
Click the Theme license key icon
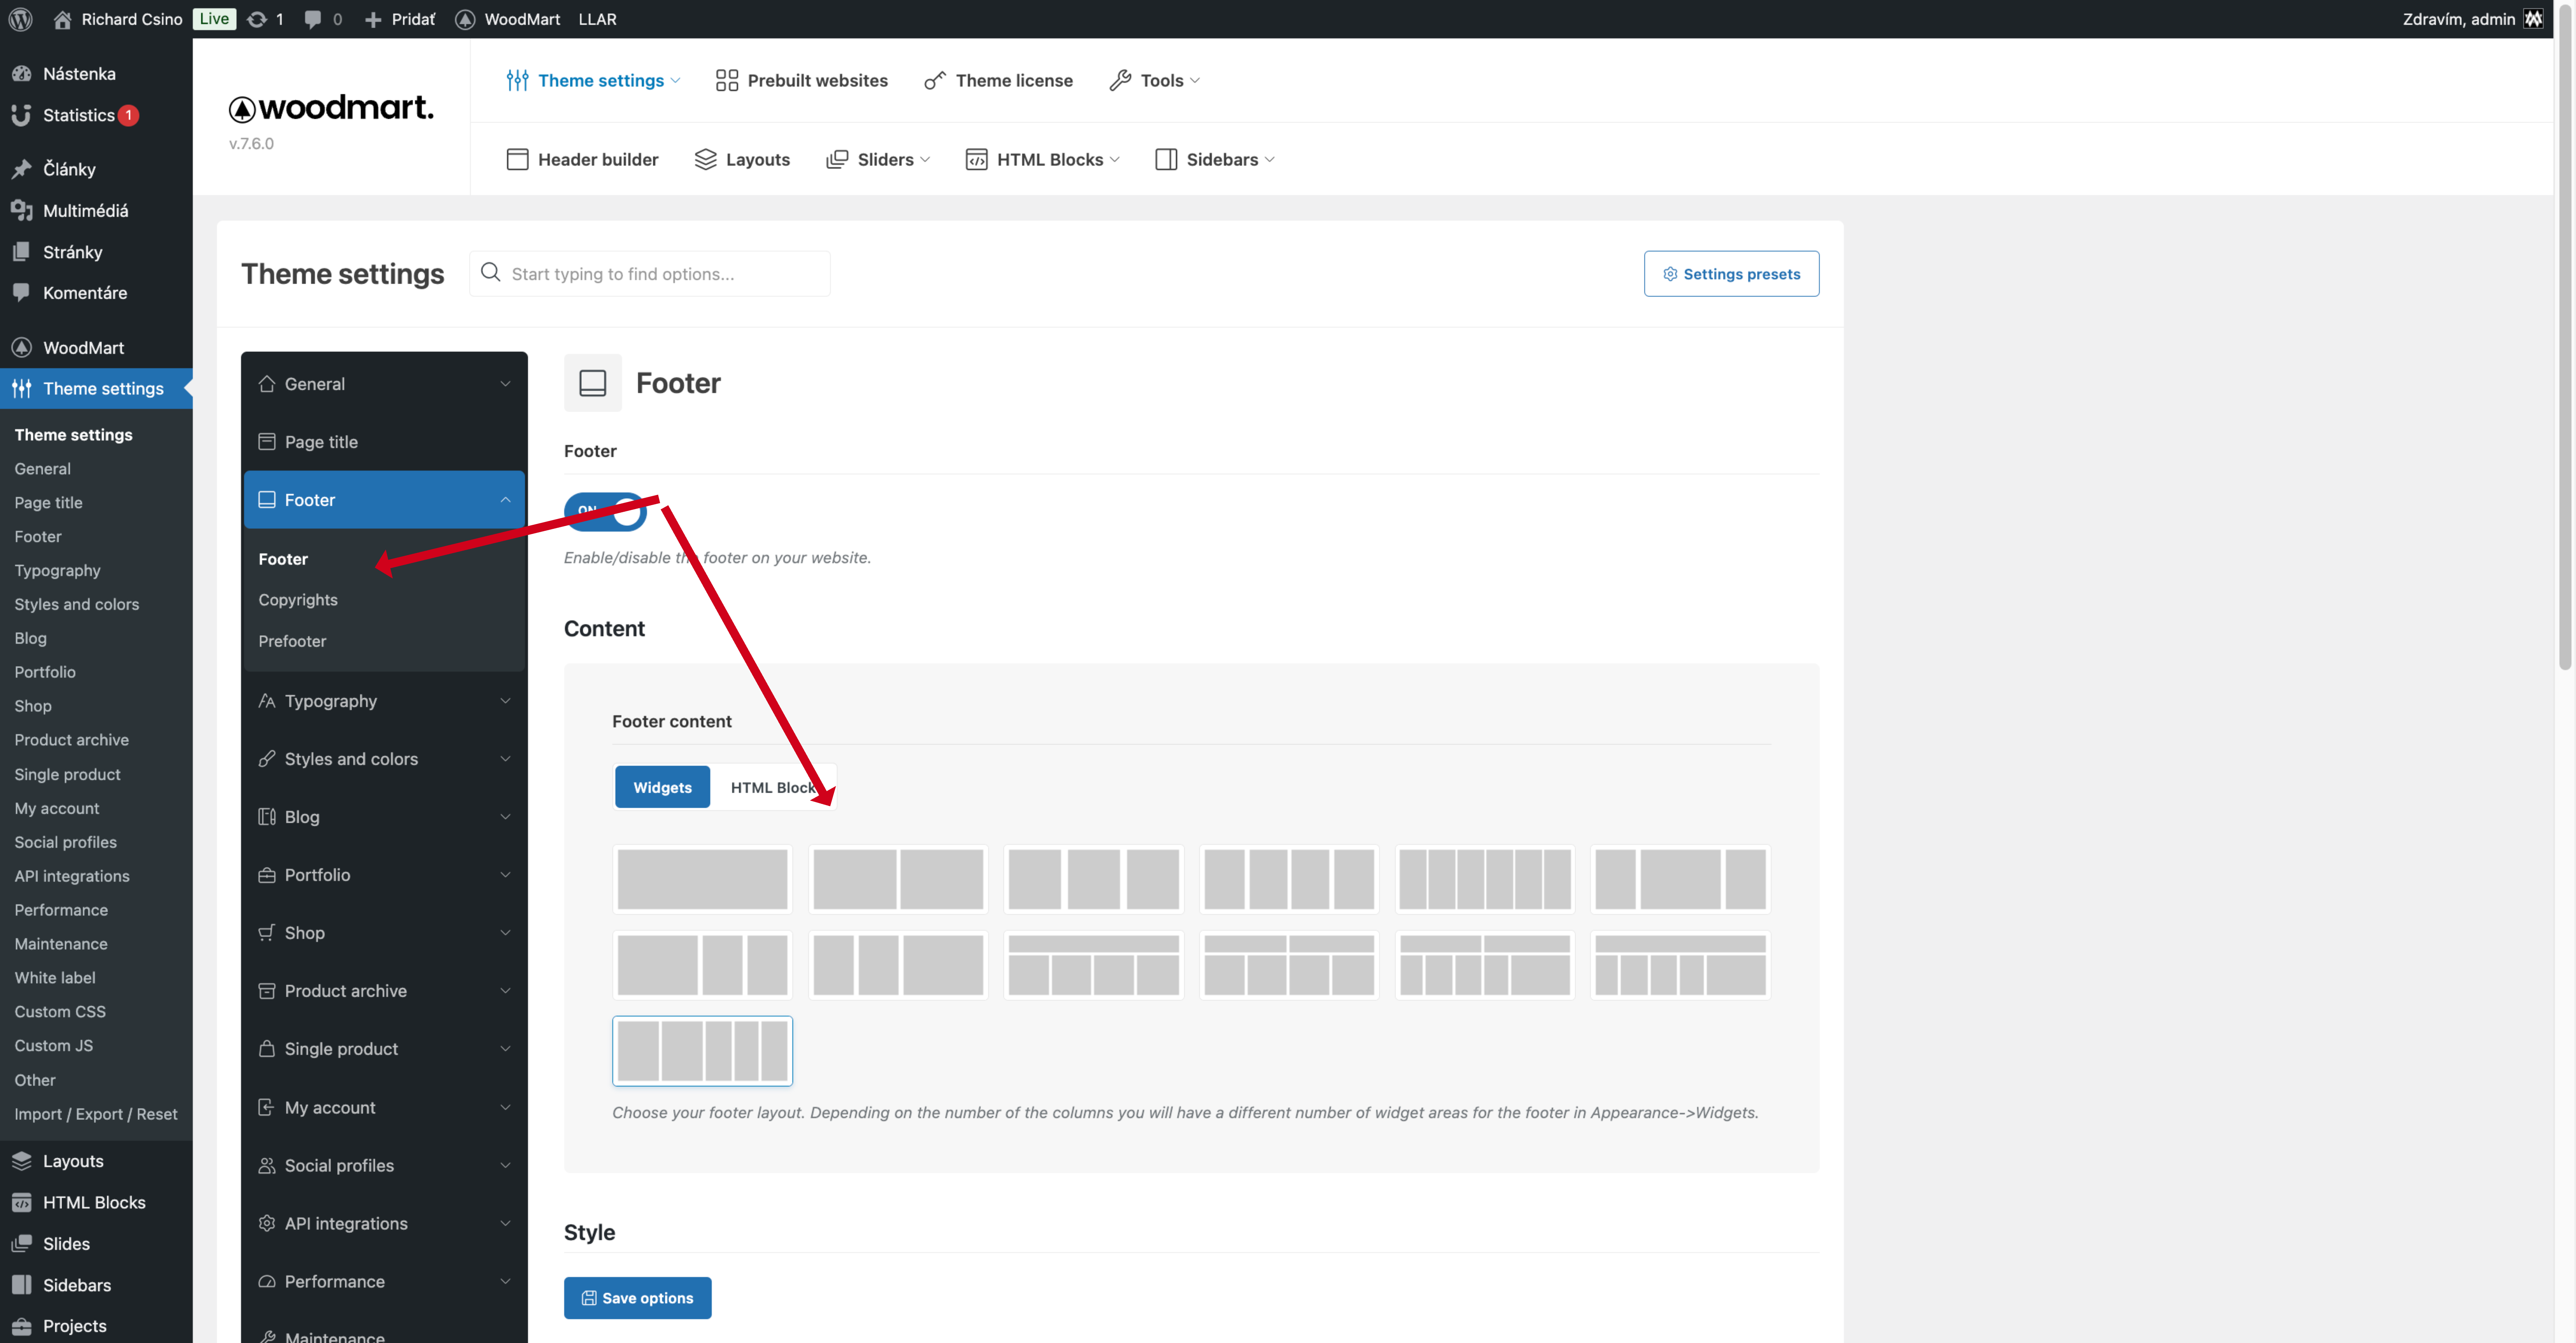click(935, 80)
